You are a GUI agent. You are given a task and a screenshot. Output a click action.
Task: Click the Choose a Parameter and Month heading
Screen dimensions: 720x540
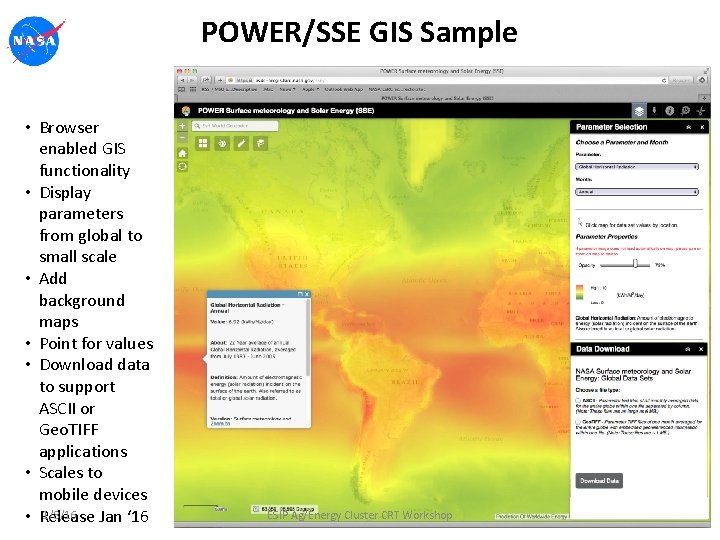[x=622, y=142]
